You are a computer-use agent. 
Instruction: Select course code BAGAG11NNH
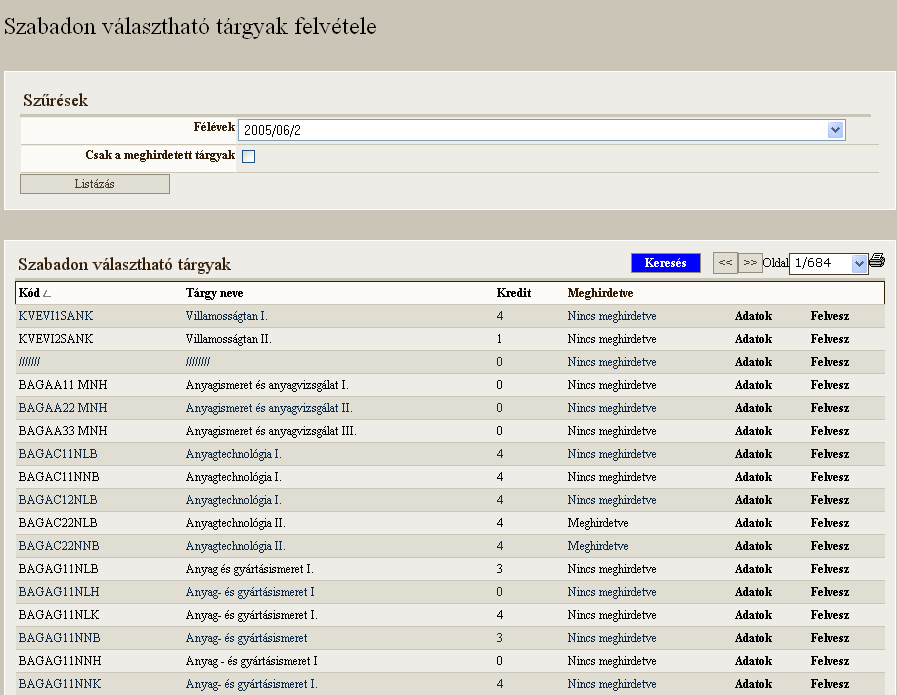click(59, 661)
